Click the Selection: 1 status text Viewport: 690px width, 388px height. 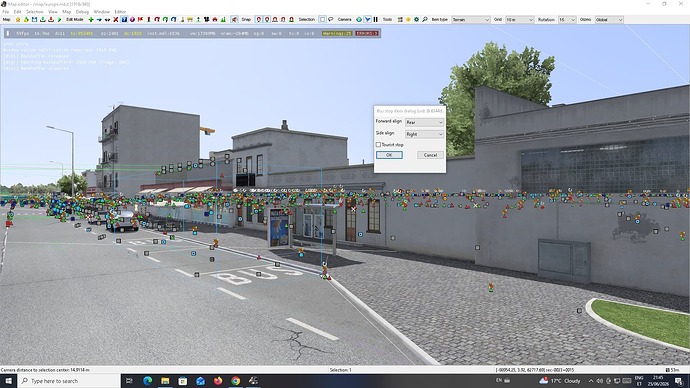341,370
